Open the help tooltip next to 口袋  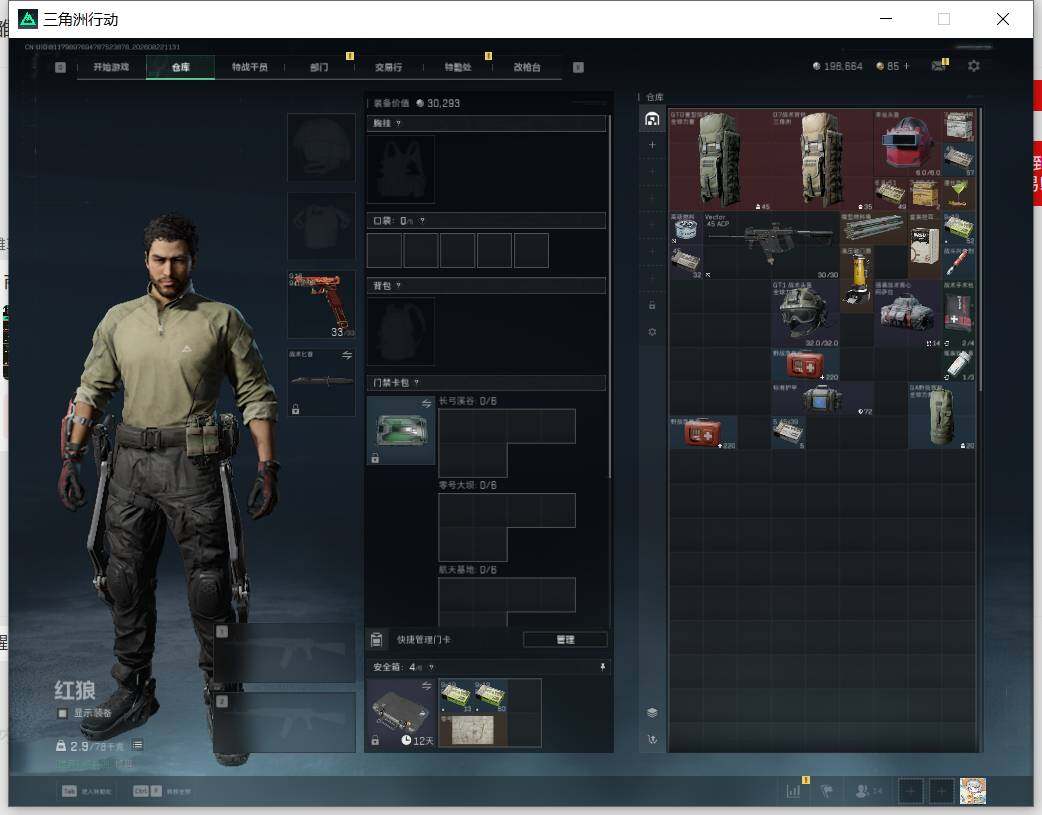coord(422,221)
